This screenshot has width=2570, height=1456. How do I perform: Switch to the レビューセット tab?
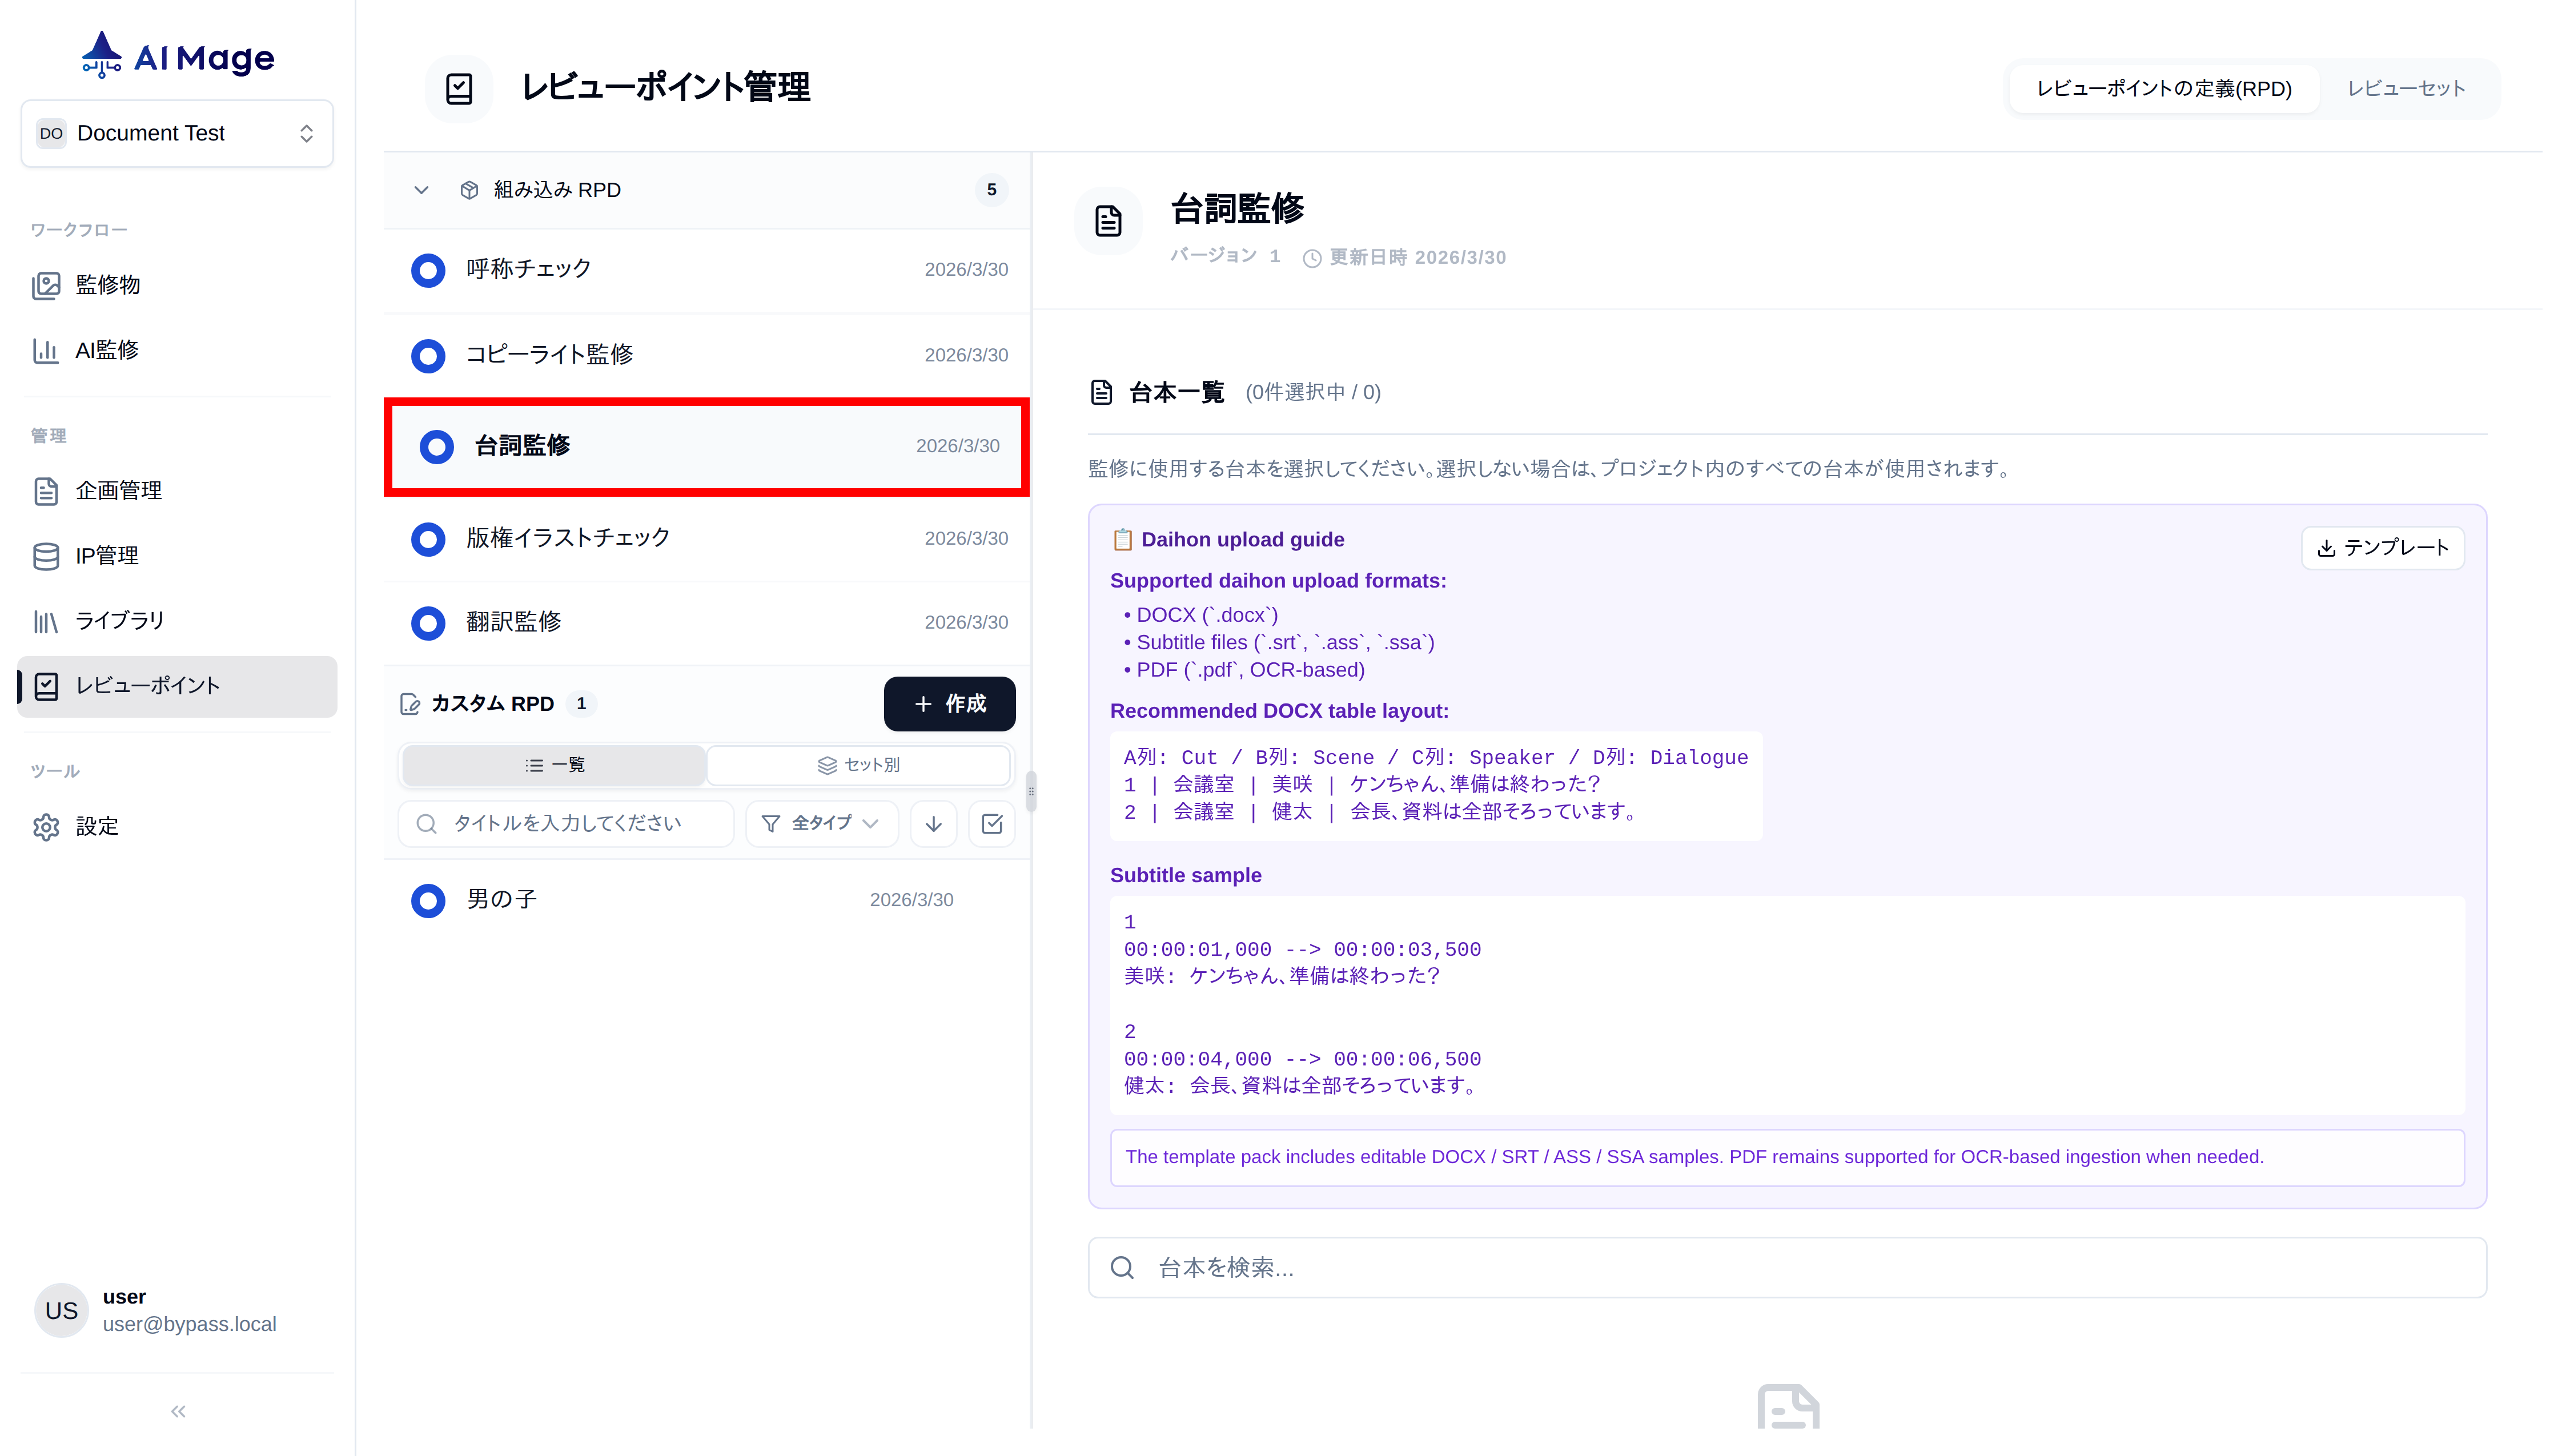coord(2405,89)
